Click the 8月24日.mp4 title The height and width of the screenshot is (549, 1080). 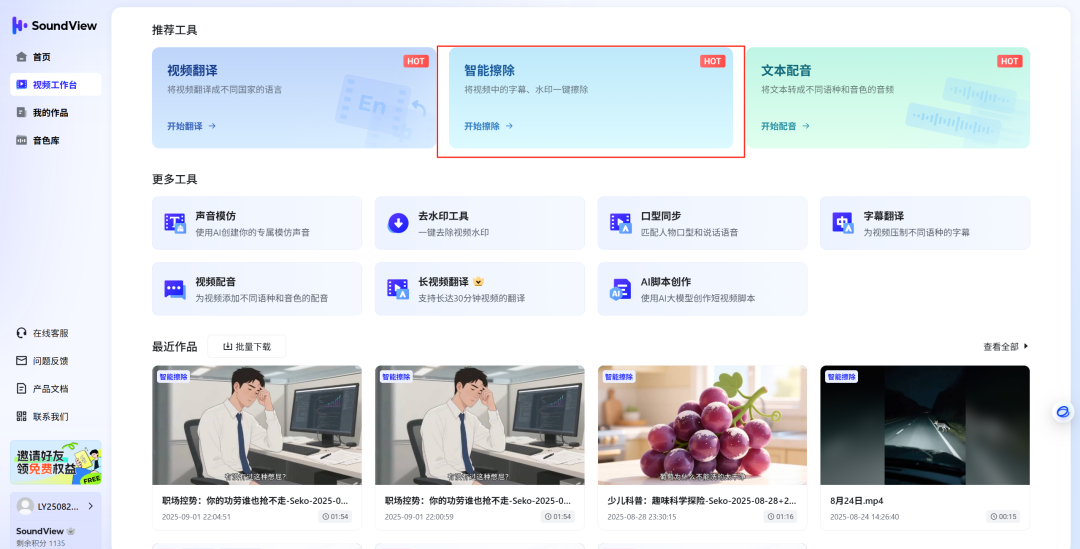point(857,501)
